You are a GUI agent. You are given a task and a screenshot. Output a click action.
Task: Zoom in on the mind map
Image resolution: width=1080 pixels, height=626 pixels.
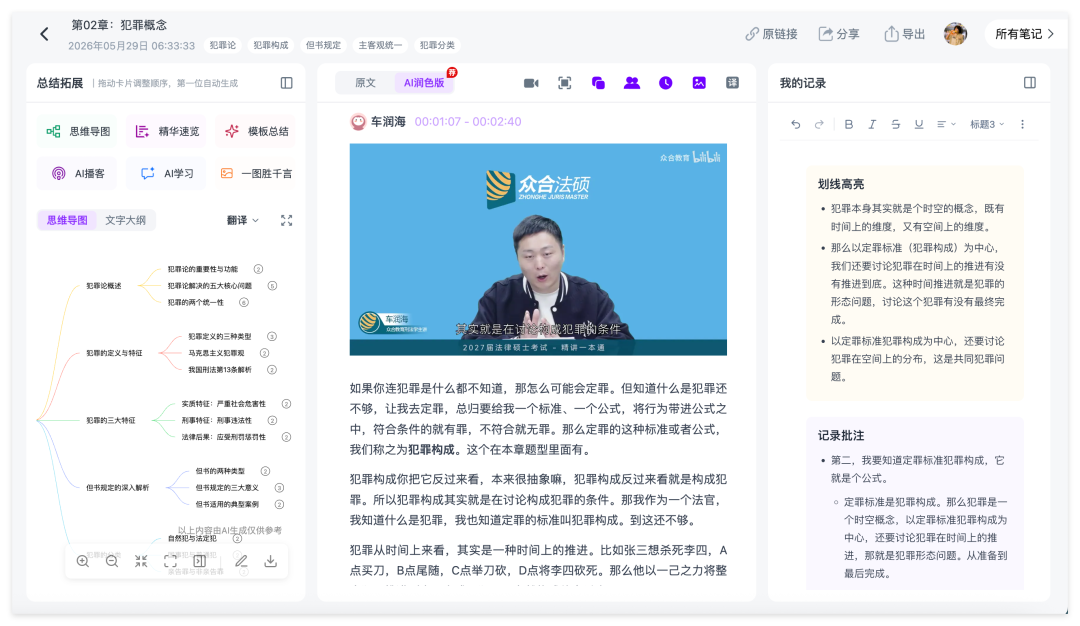click(x=83, y=561)
